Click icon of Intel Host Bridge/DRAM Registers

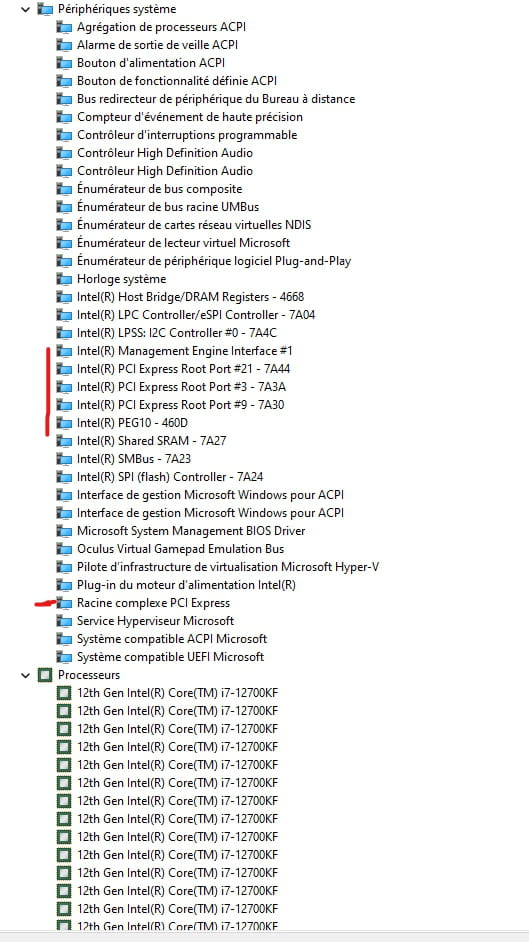(x=64, y=297)
